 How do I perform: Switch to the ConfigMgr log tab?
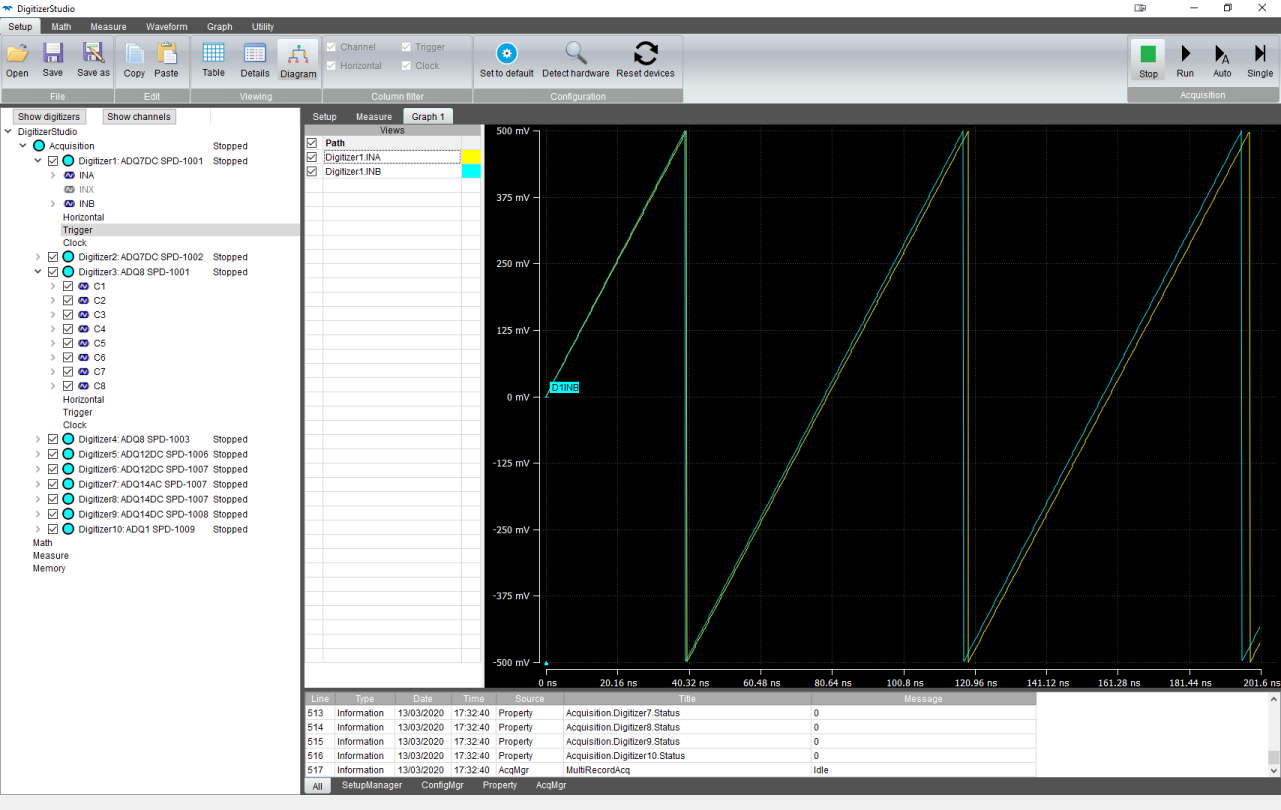click(441, 786)
